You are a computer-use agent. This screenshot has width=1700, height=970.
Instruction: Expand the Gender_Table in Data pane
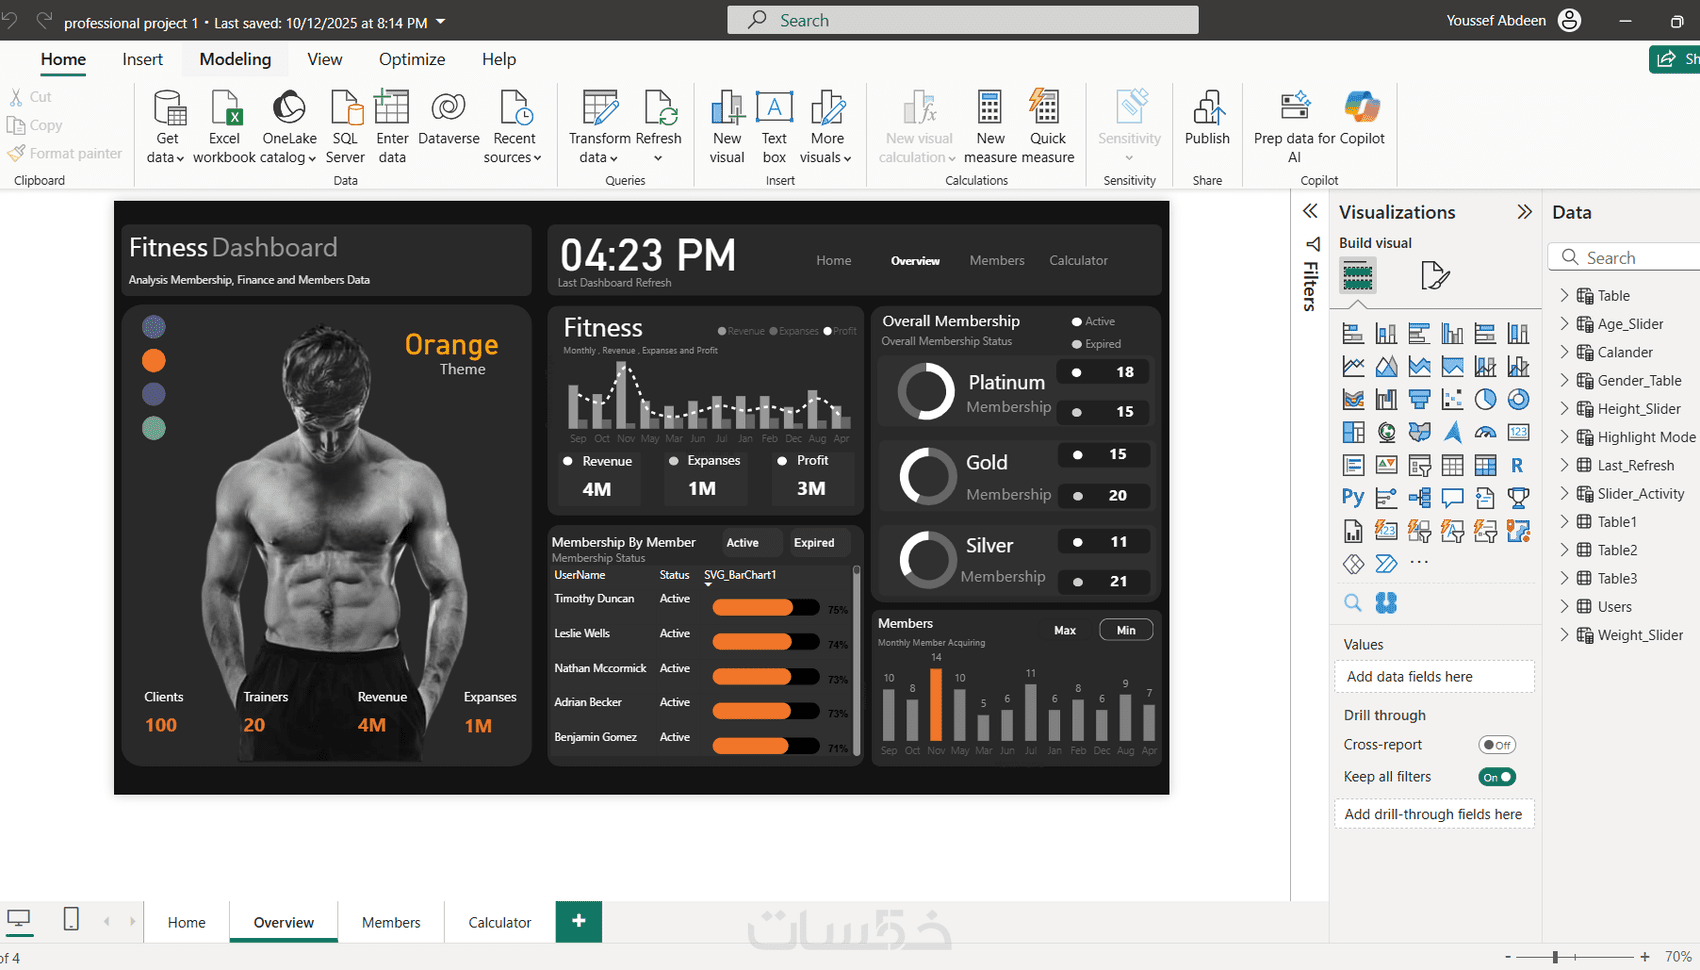[x=1565, y=380]
